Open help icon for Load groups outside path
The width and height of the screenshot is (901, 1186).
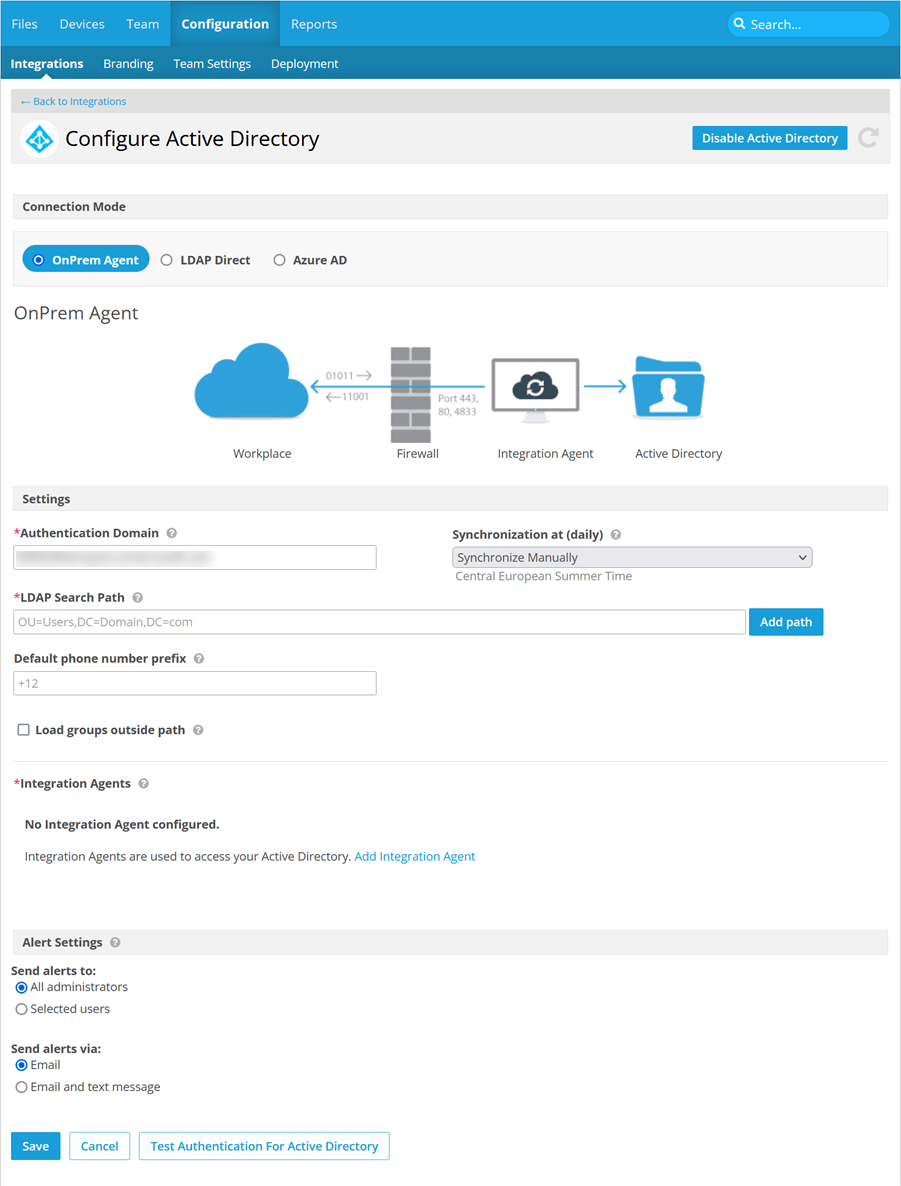coord(198,730)
